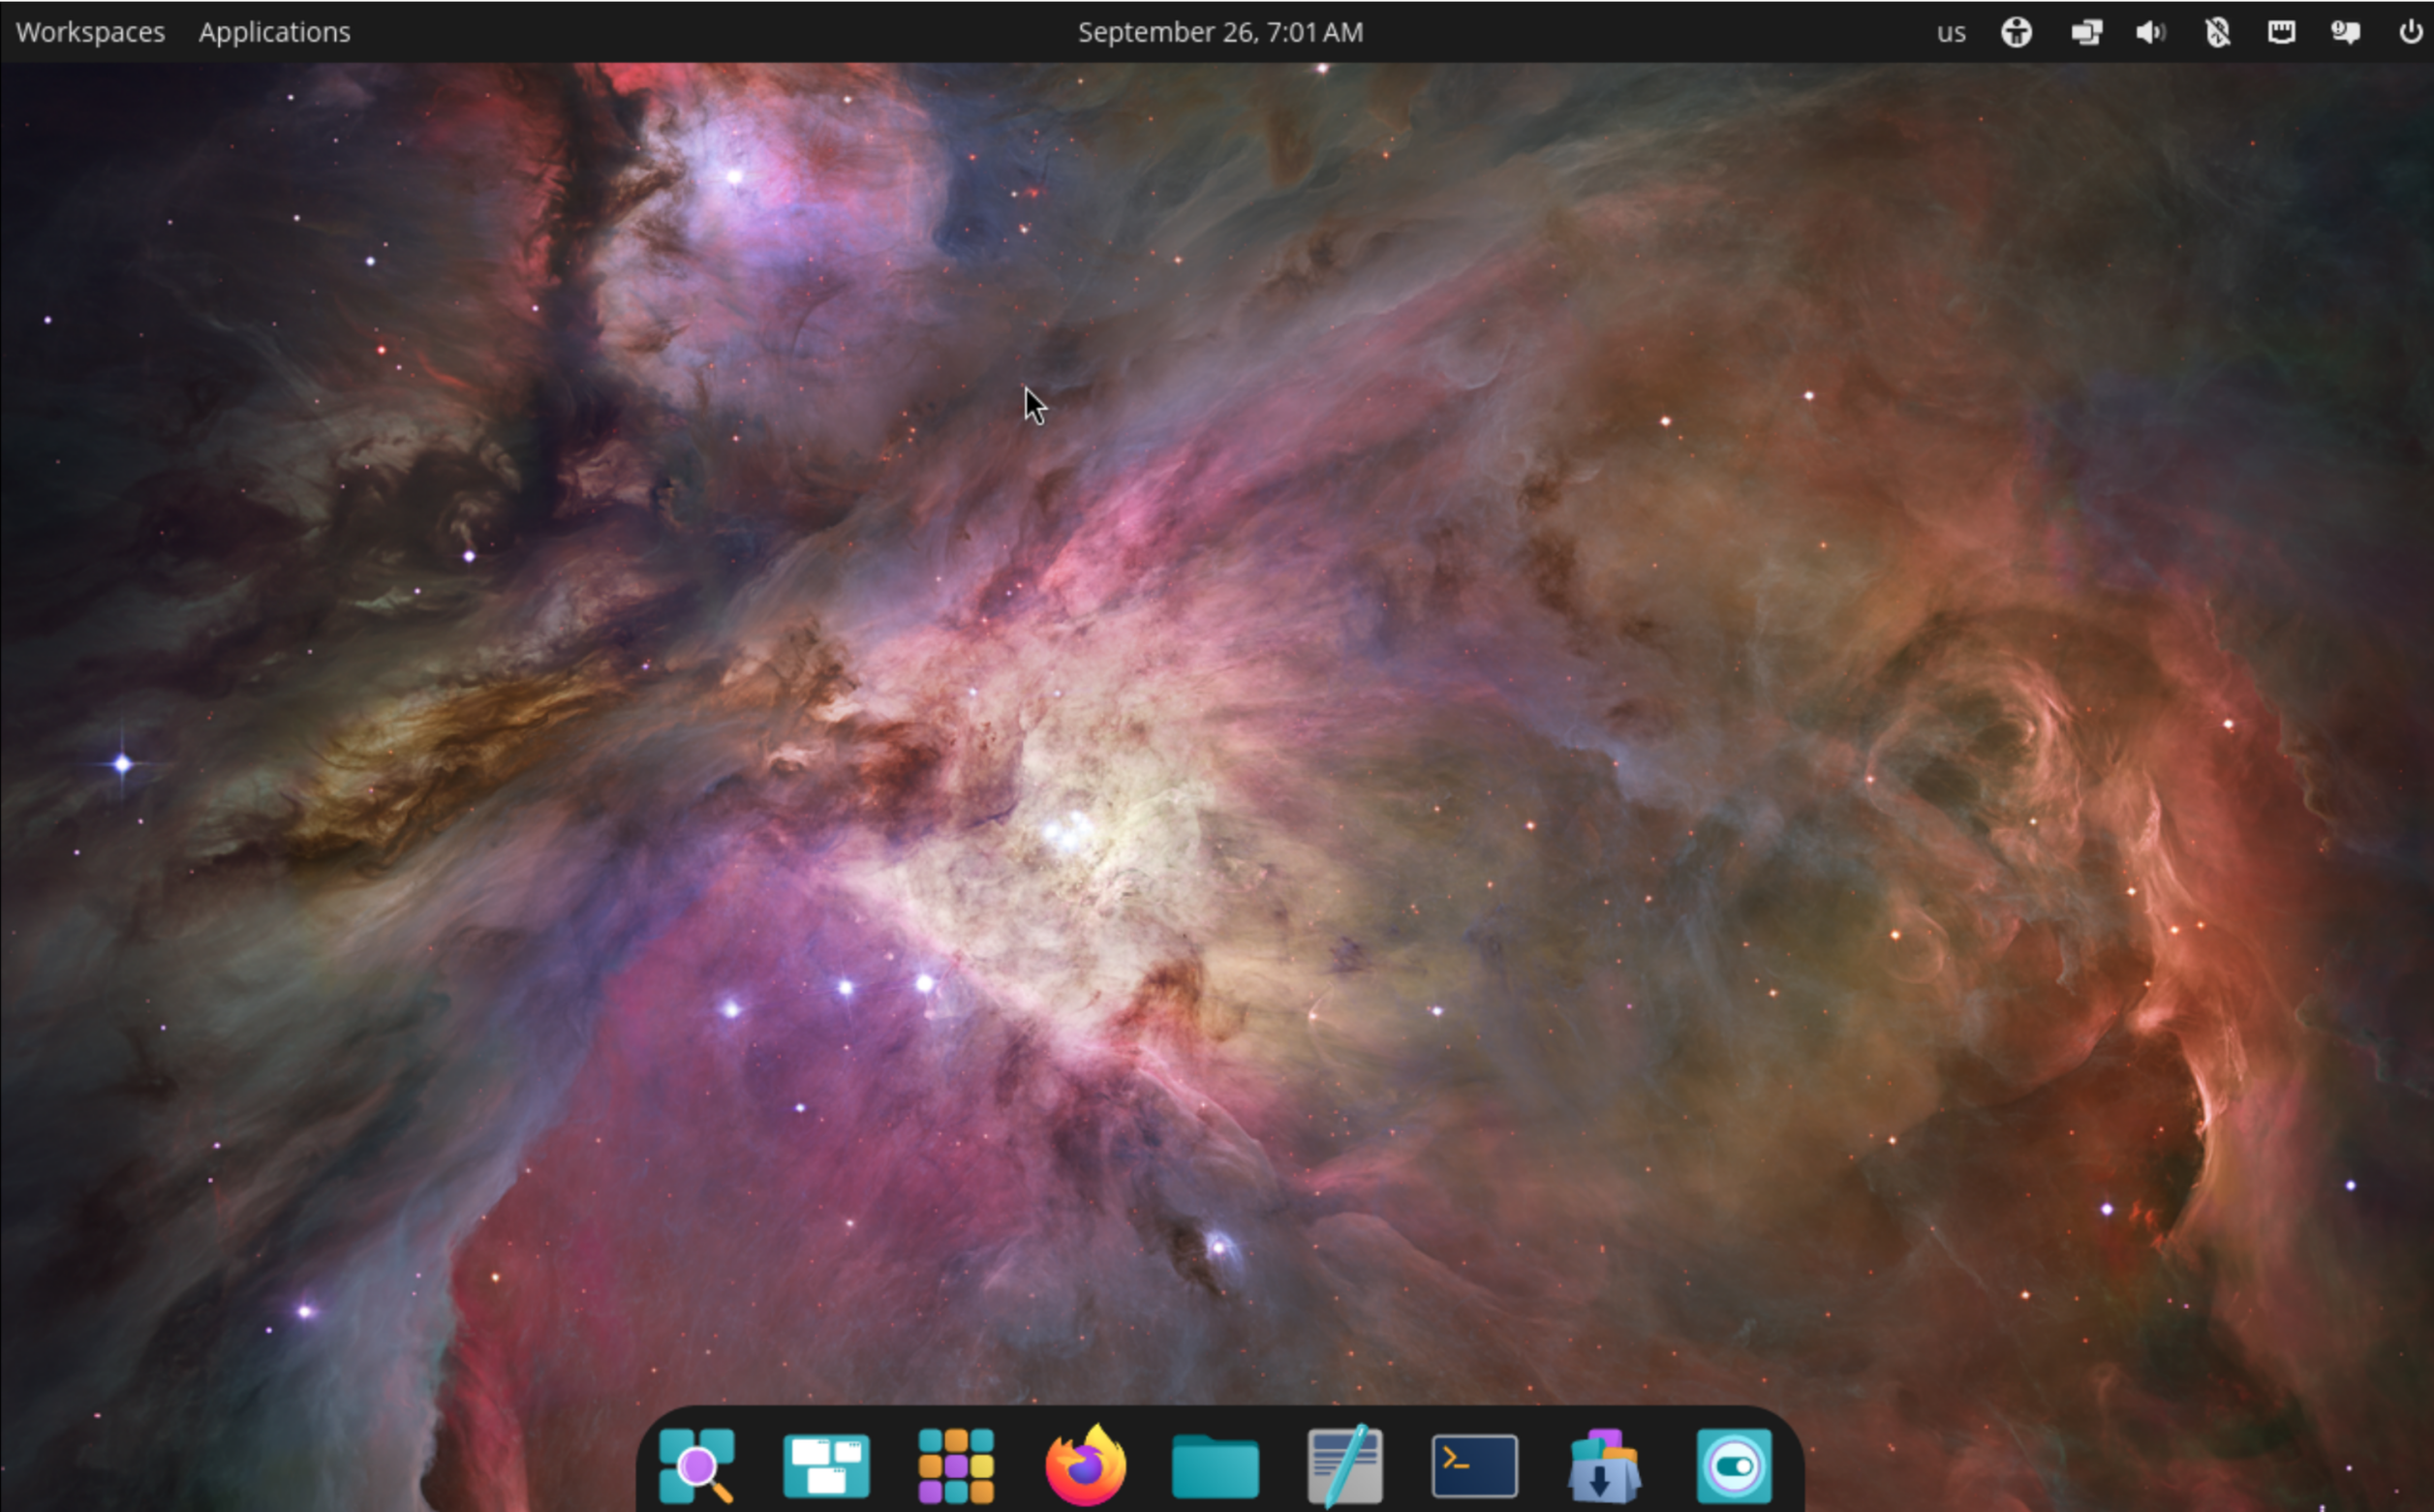Open the Workspaces menu
This screenshot has width=2434, height=1512.
click(x=90, y=31)
